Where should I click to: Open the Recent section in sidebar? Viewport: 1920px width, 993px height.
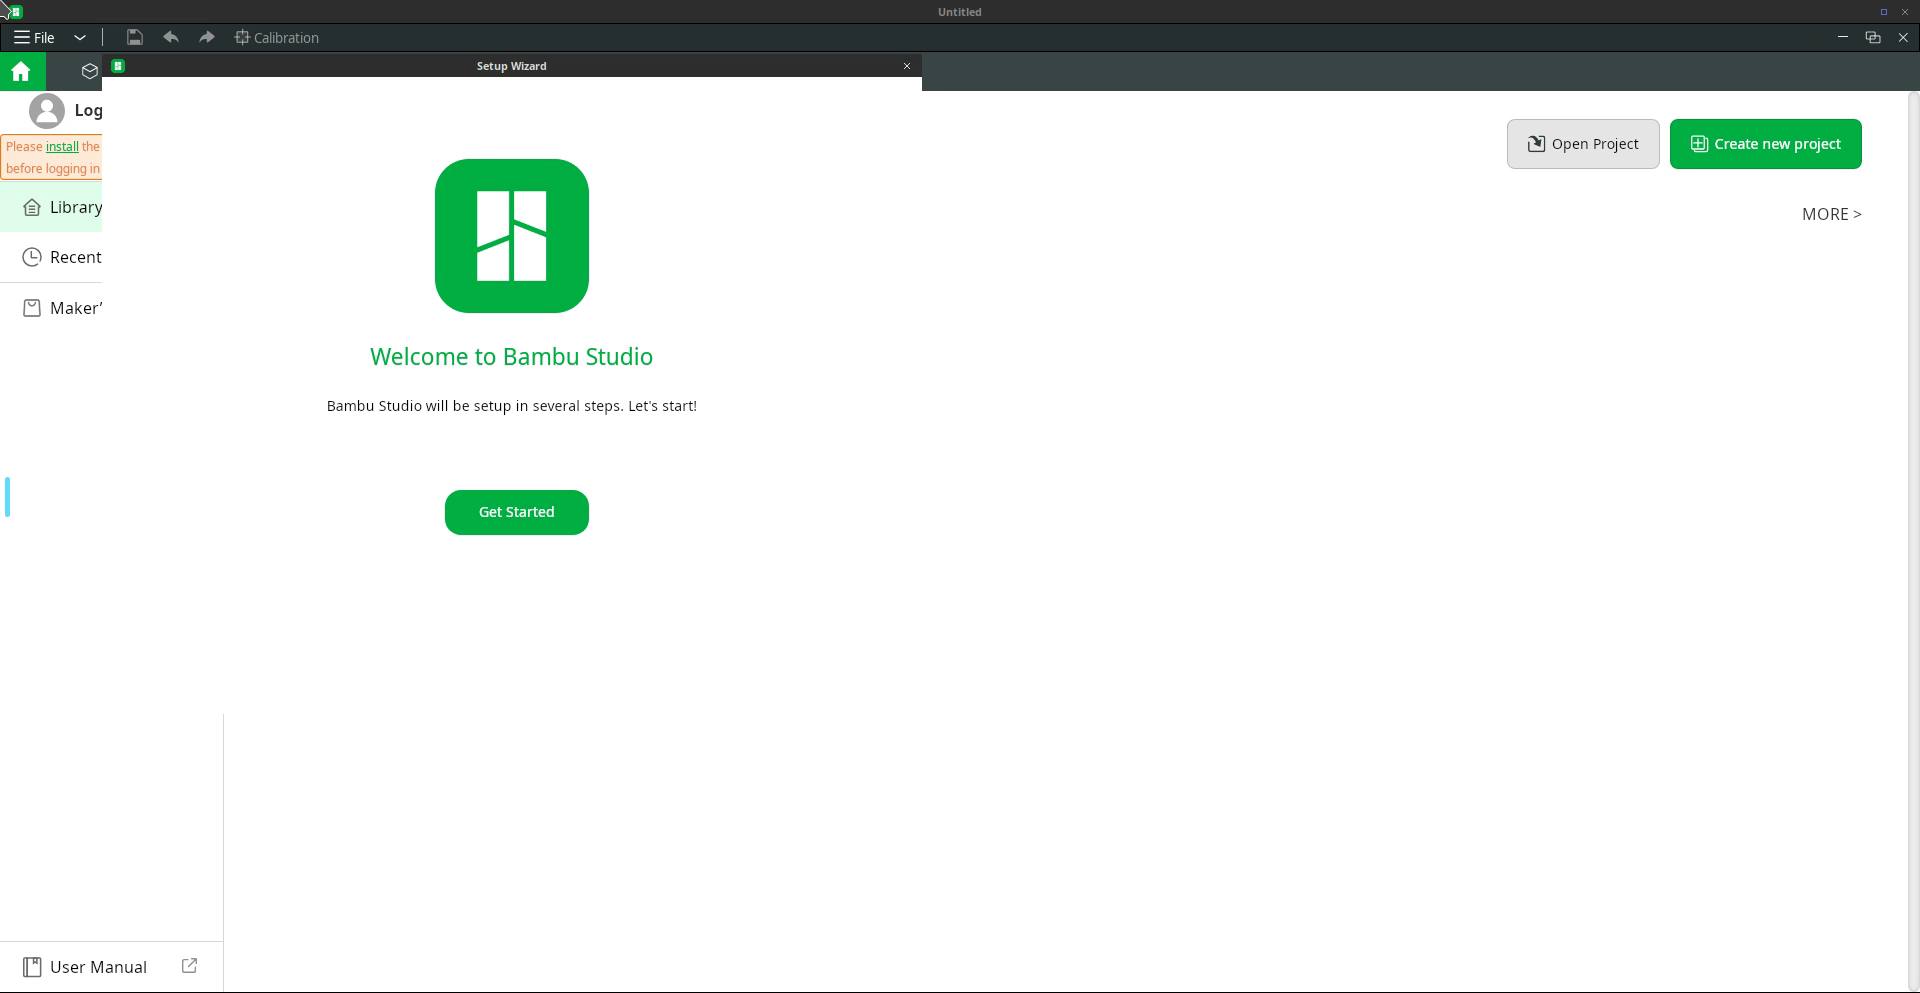75,257
